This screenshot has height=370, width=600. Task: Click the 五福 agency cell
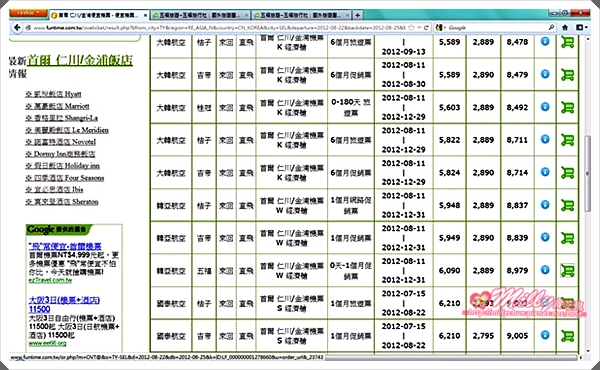(204, 271)
